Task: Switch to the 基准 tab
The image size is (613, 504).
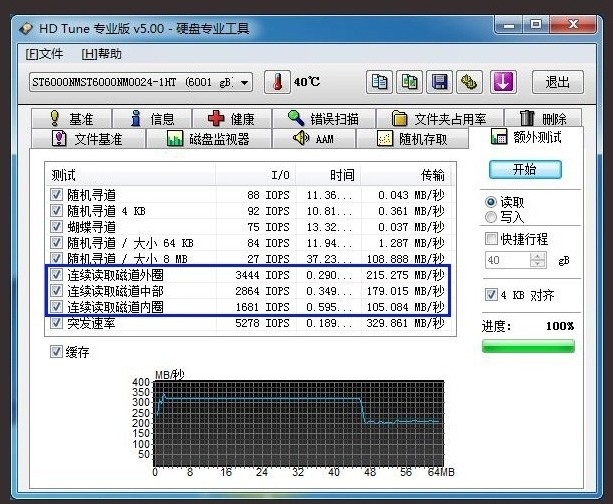Action: [72, 118]
